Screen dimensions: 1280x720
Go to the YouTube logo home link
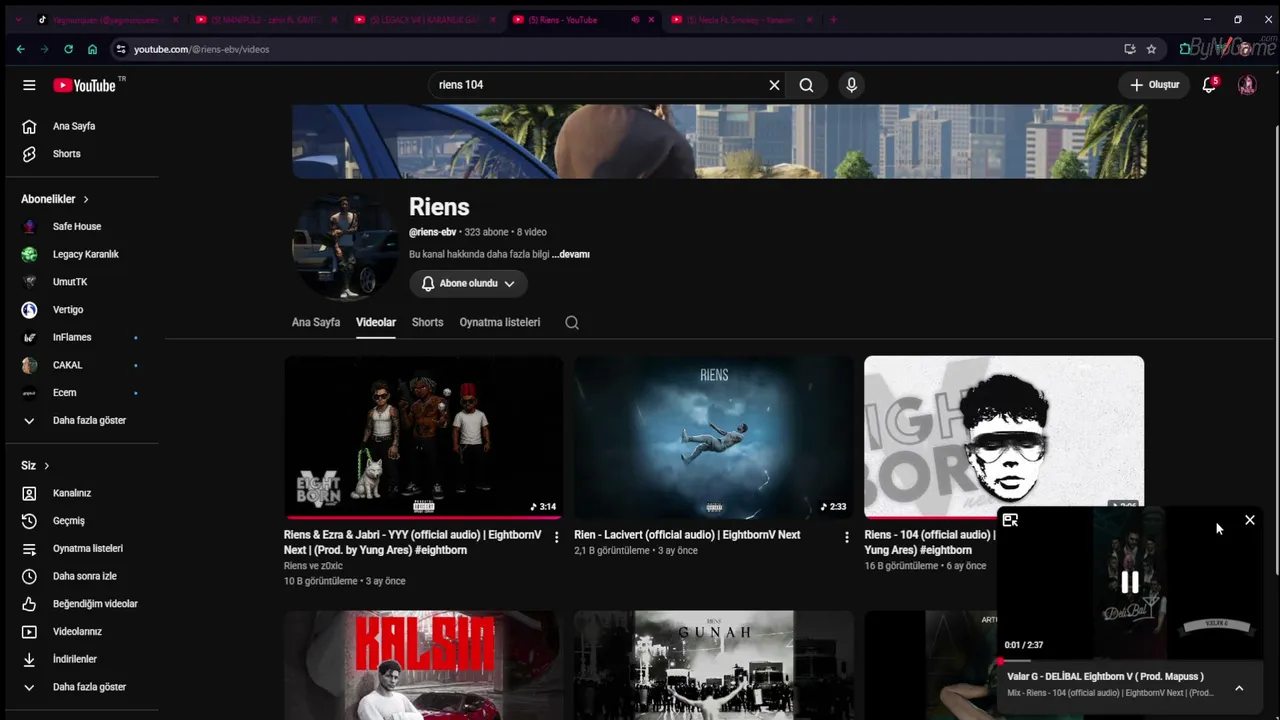click(x=86, y=85)
